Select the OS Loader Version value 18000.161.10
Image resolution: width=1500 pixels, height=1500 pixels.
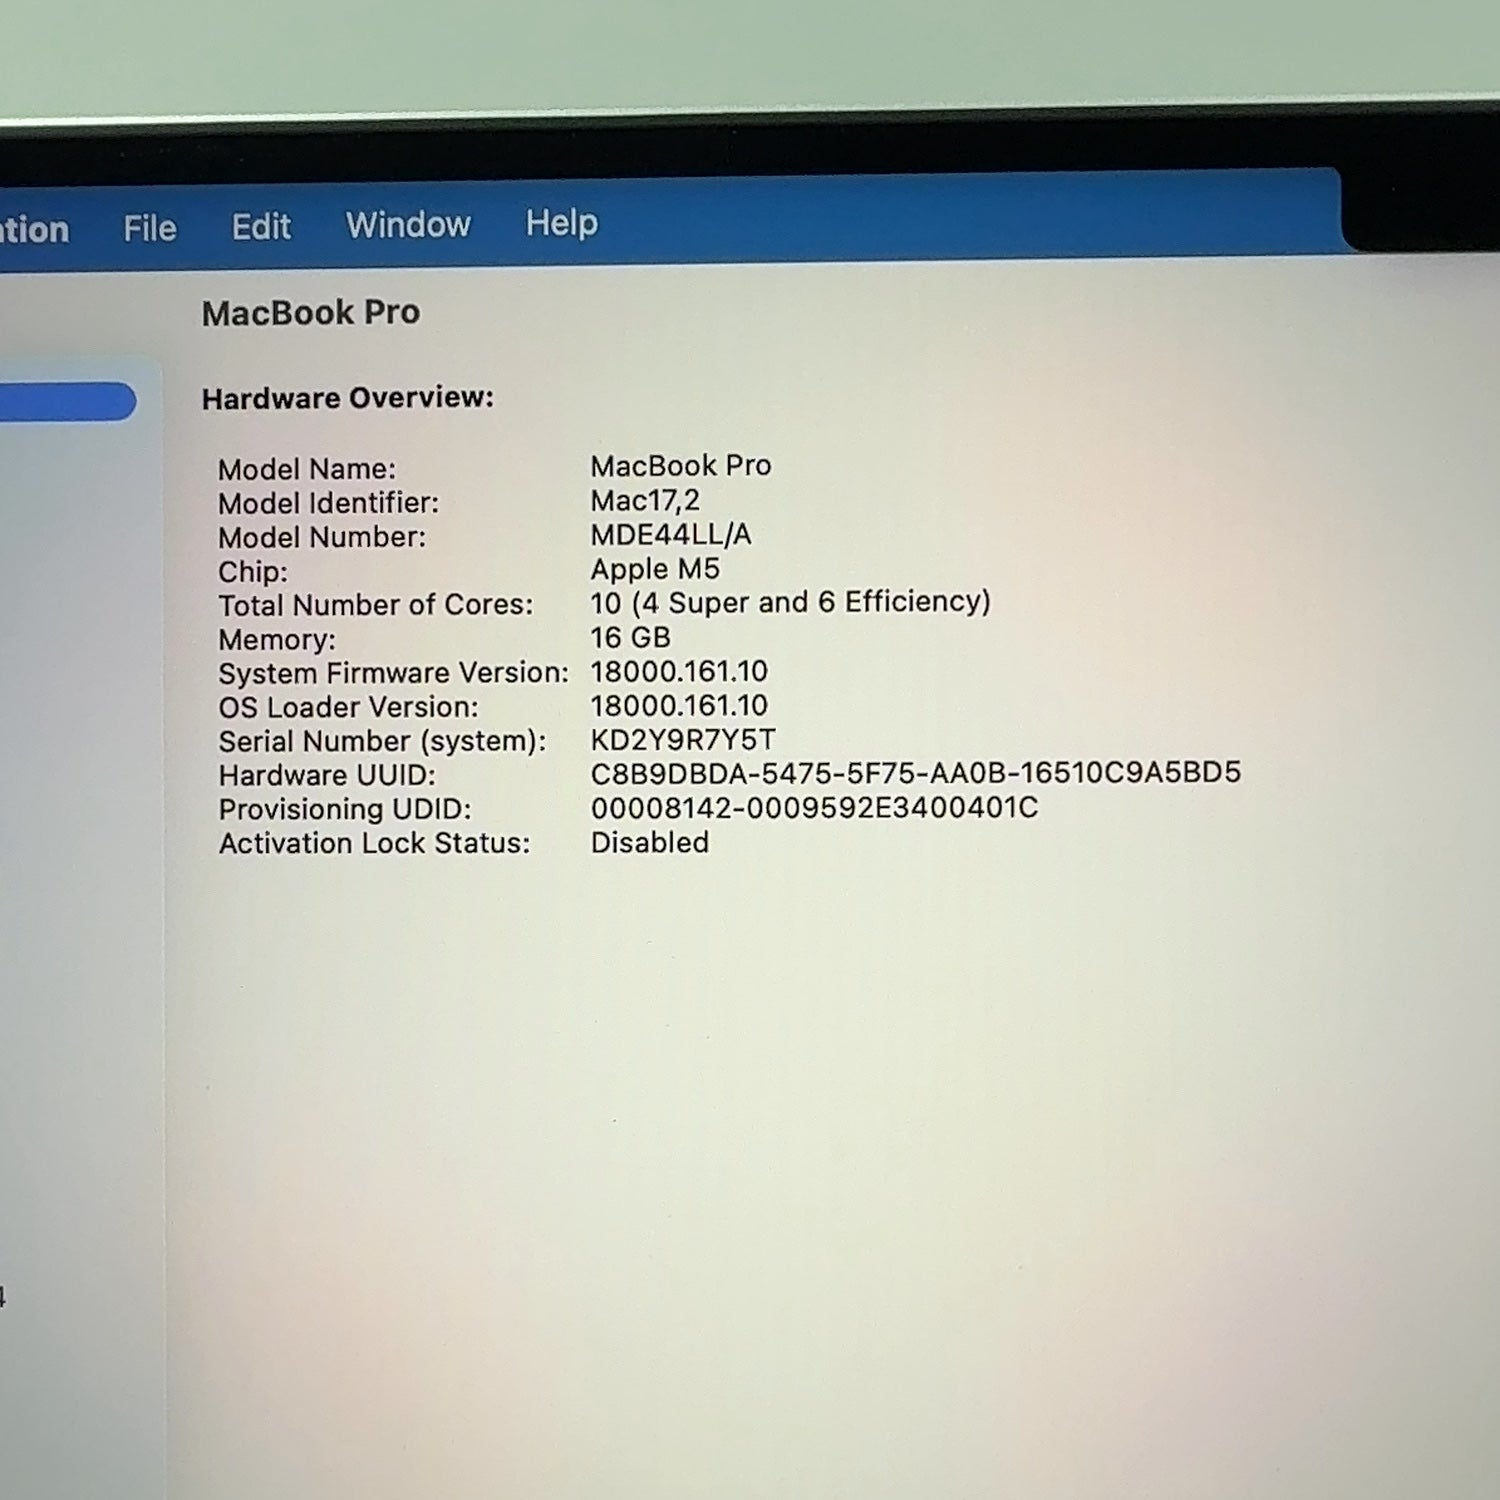pyautogui.click(x=679, y=705)
